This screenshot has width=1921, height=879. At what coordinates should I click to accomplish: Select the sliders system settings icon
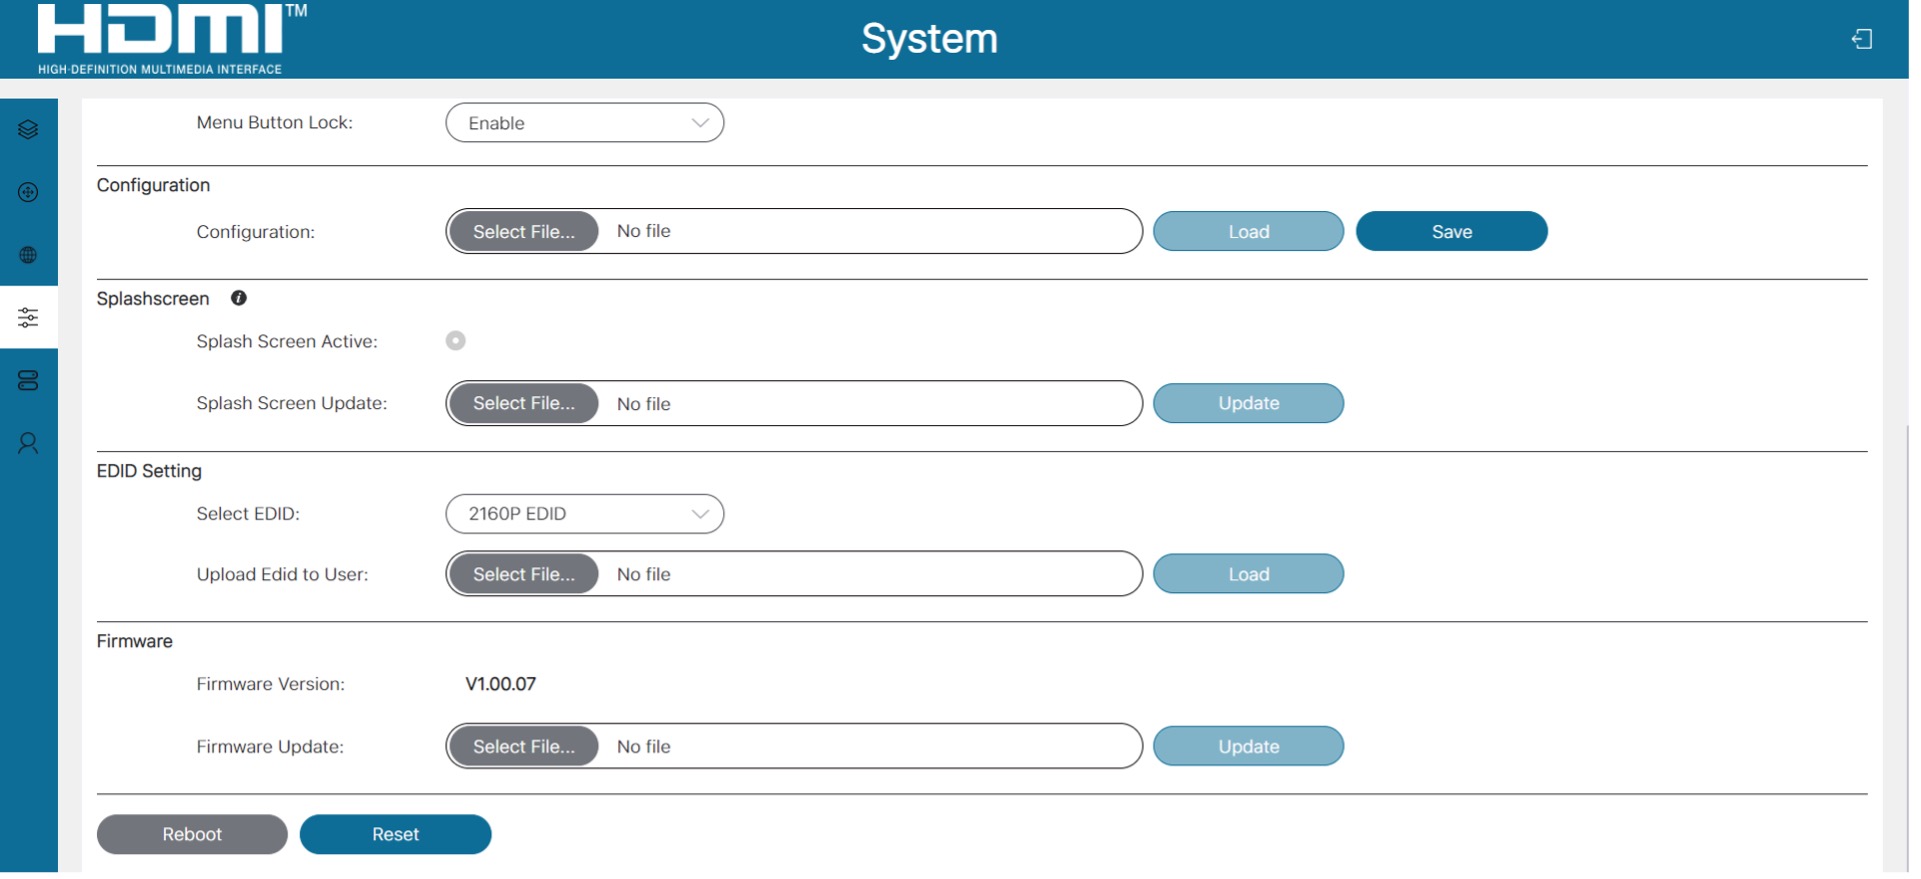click(x=28, y=318)
